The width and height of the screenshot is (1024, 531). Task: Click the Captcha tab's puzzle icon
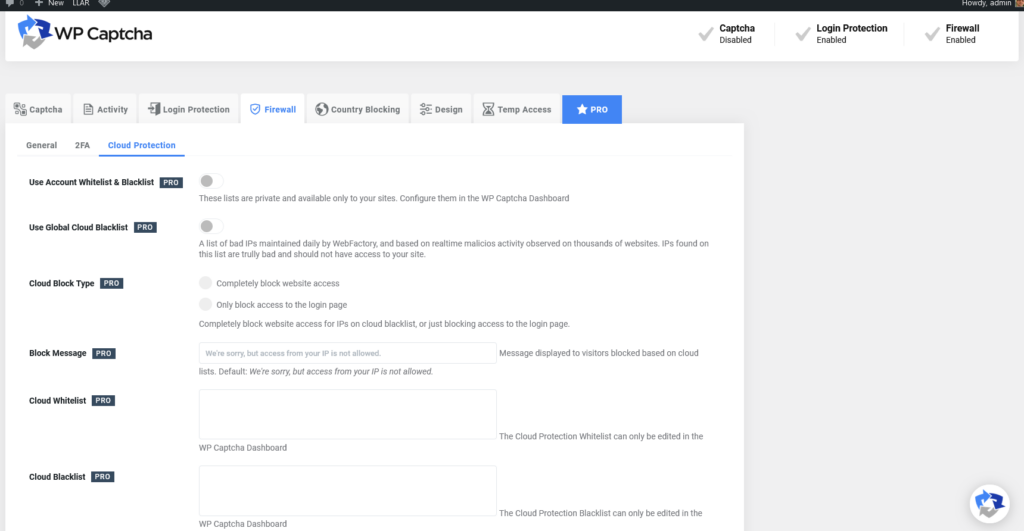point(20,109)
